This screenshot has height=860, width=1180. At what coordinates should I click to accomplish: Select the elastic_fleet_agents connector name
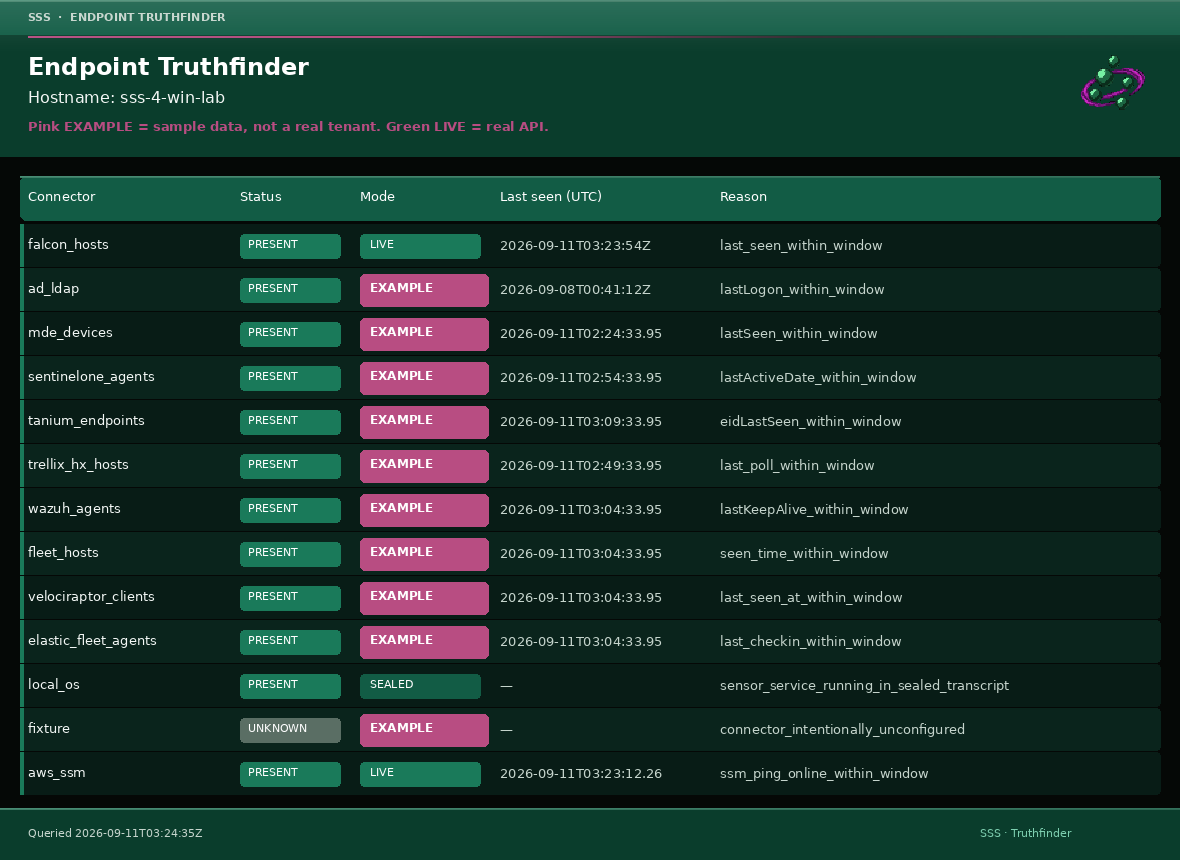92,640
